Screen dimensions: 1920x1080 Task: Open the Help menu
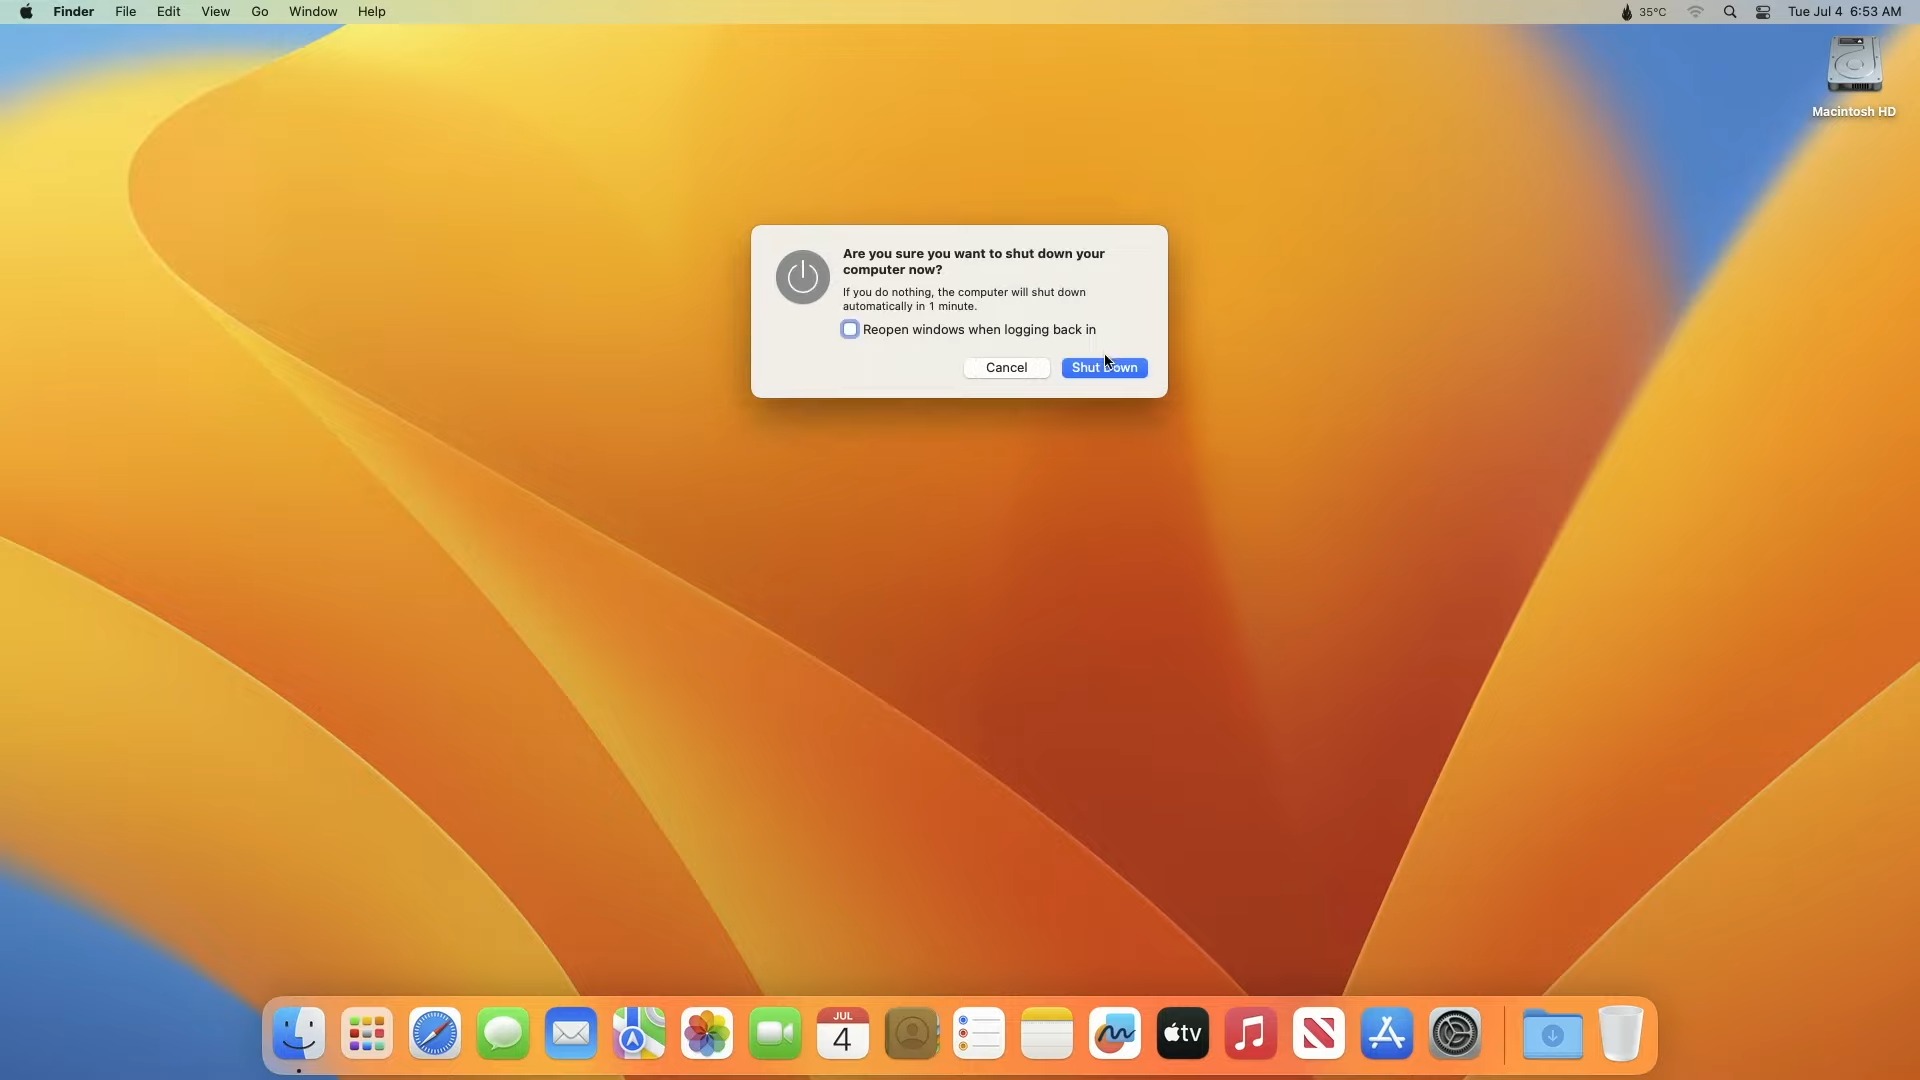tap(371, 11)
